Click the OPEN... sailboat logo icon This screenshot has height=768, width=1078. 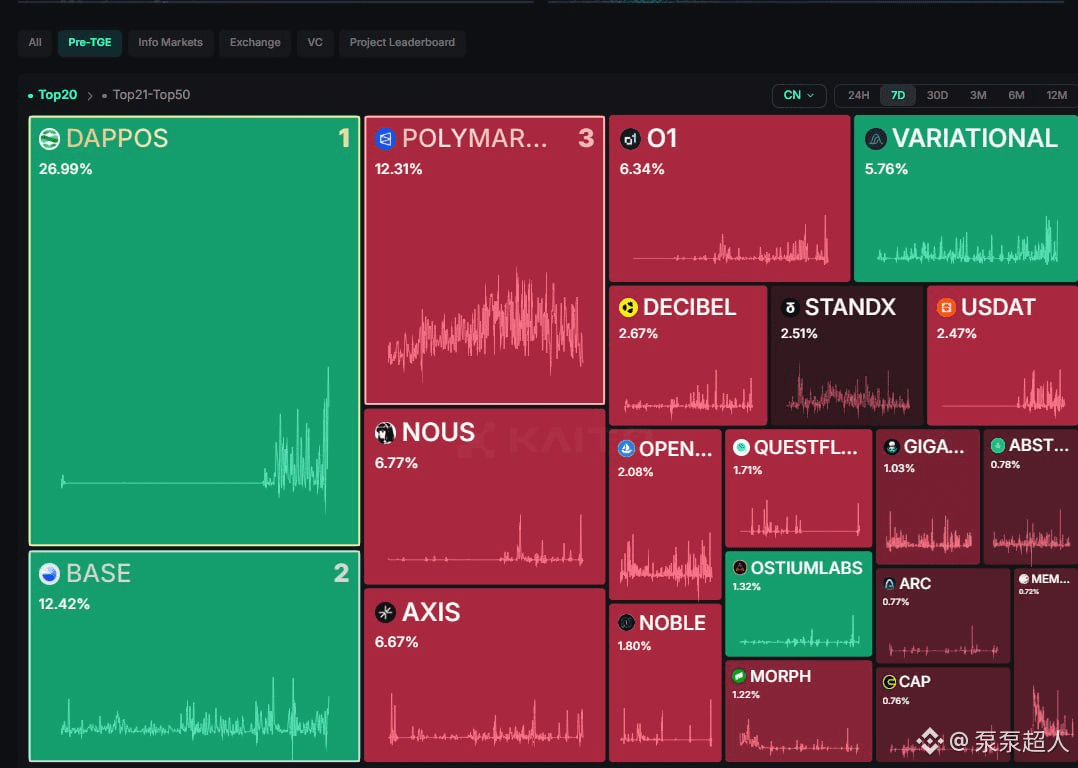[626, 449]
